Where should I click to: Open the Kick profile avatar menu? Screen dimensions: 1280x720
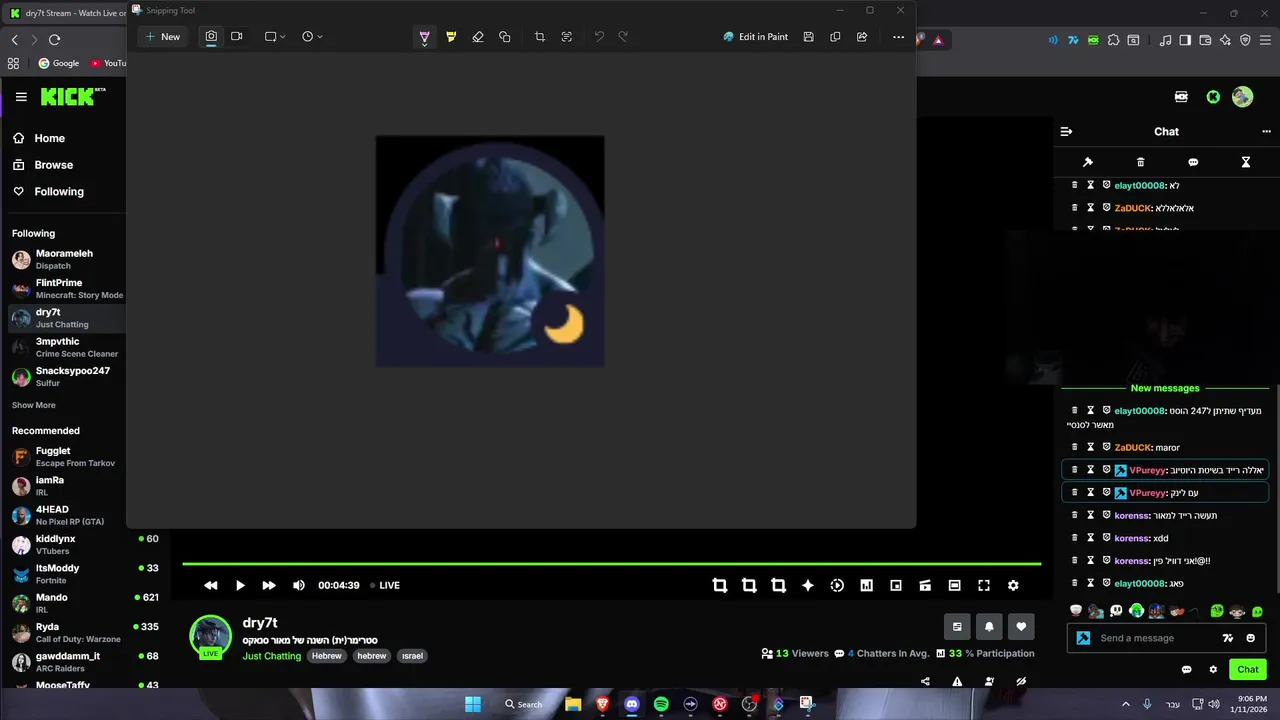point(1242,97)
